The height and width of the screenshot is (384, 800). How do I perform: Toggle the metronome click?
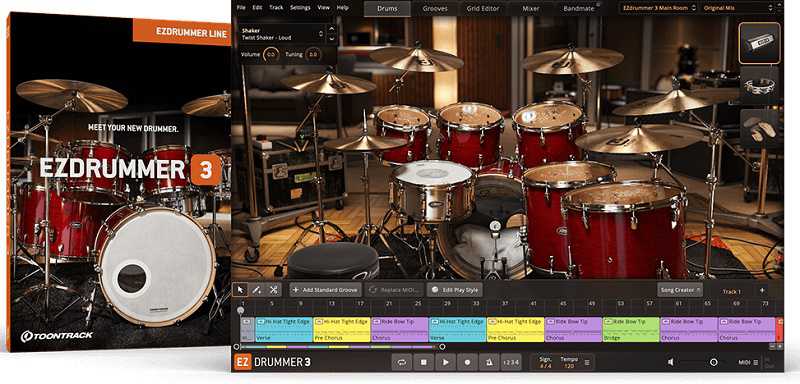489,362
